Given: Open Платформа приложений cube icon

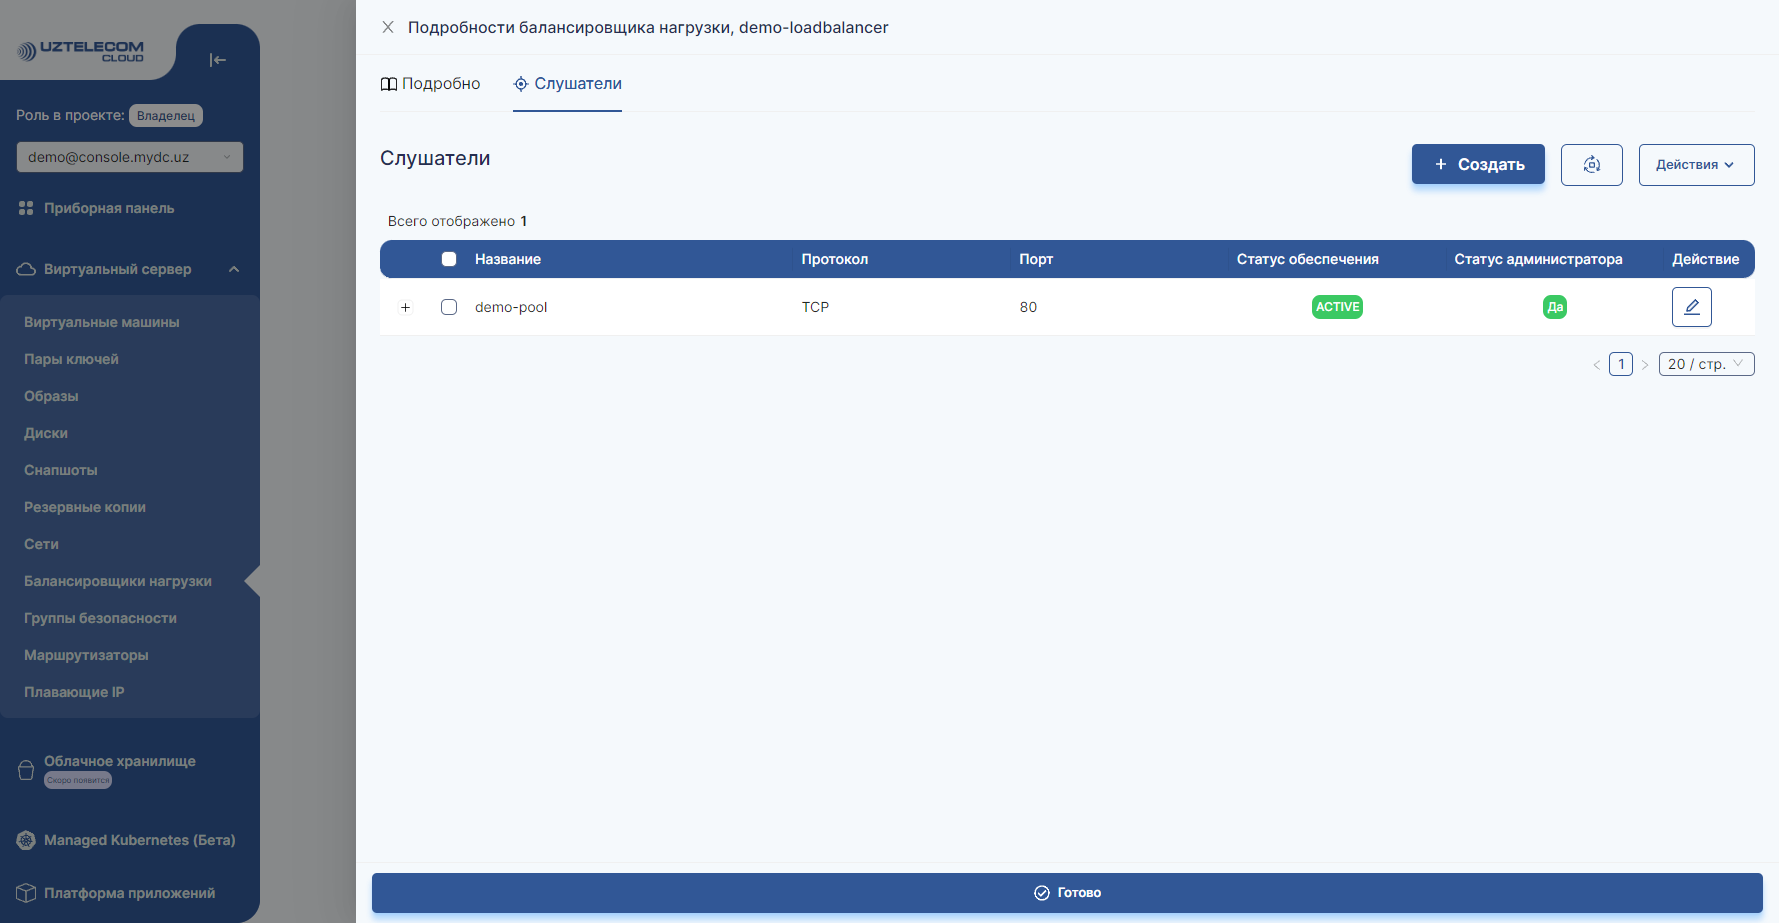Looking at the screenshot, I should point(24,892).
